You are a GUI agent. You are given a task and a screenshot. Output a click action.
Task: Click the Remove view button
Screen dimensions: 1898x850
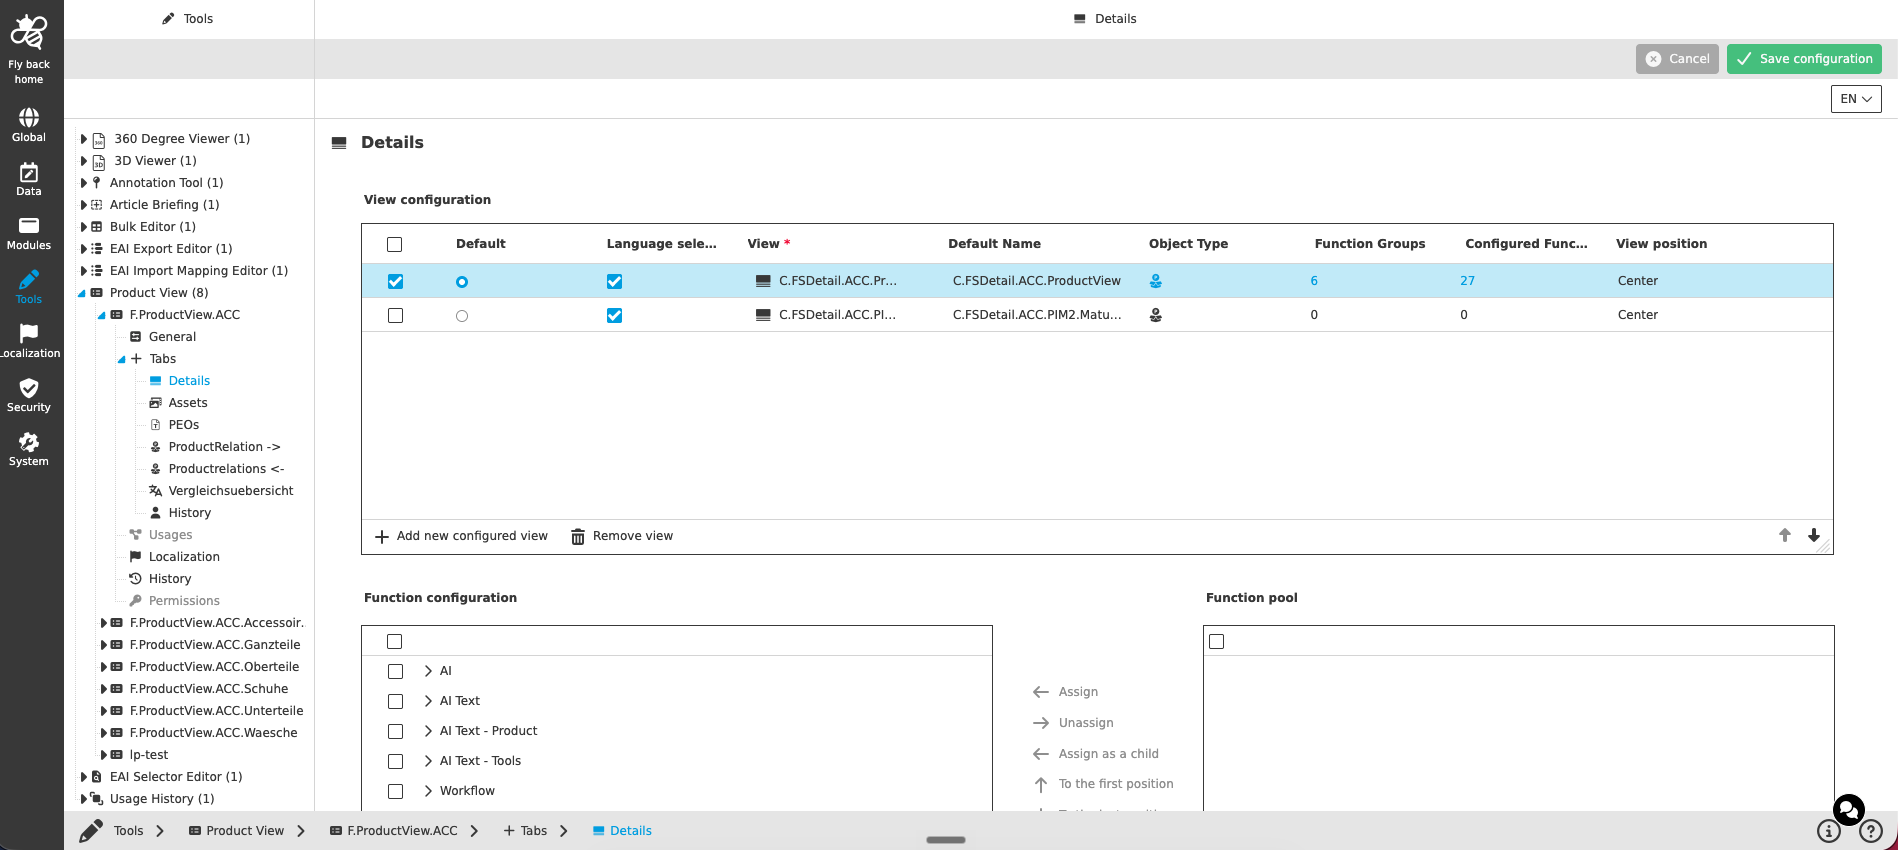pos(622,536)
